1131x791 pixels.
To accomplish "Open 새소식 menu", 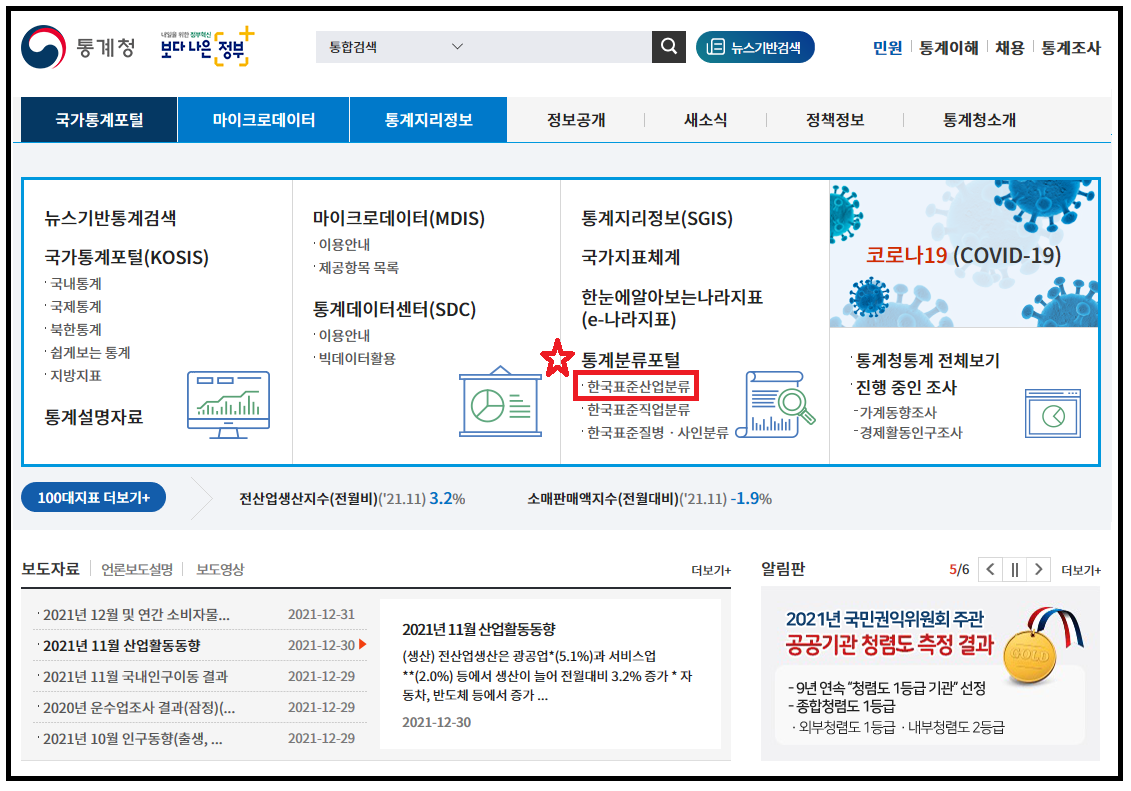I will [x=705, y=120].
